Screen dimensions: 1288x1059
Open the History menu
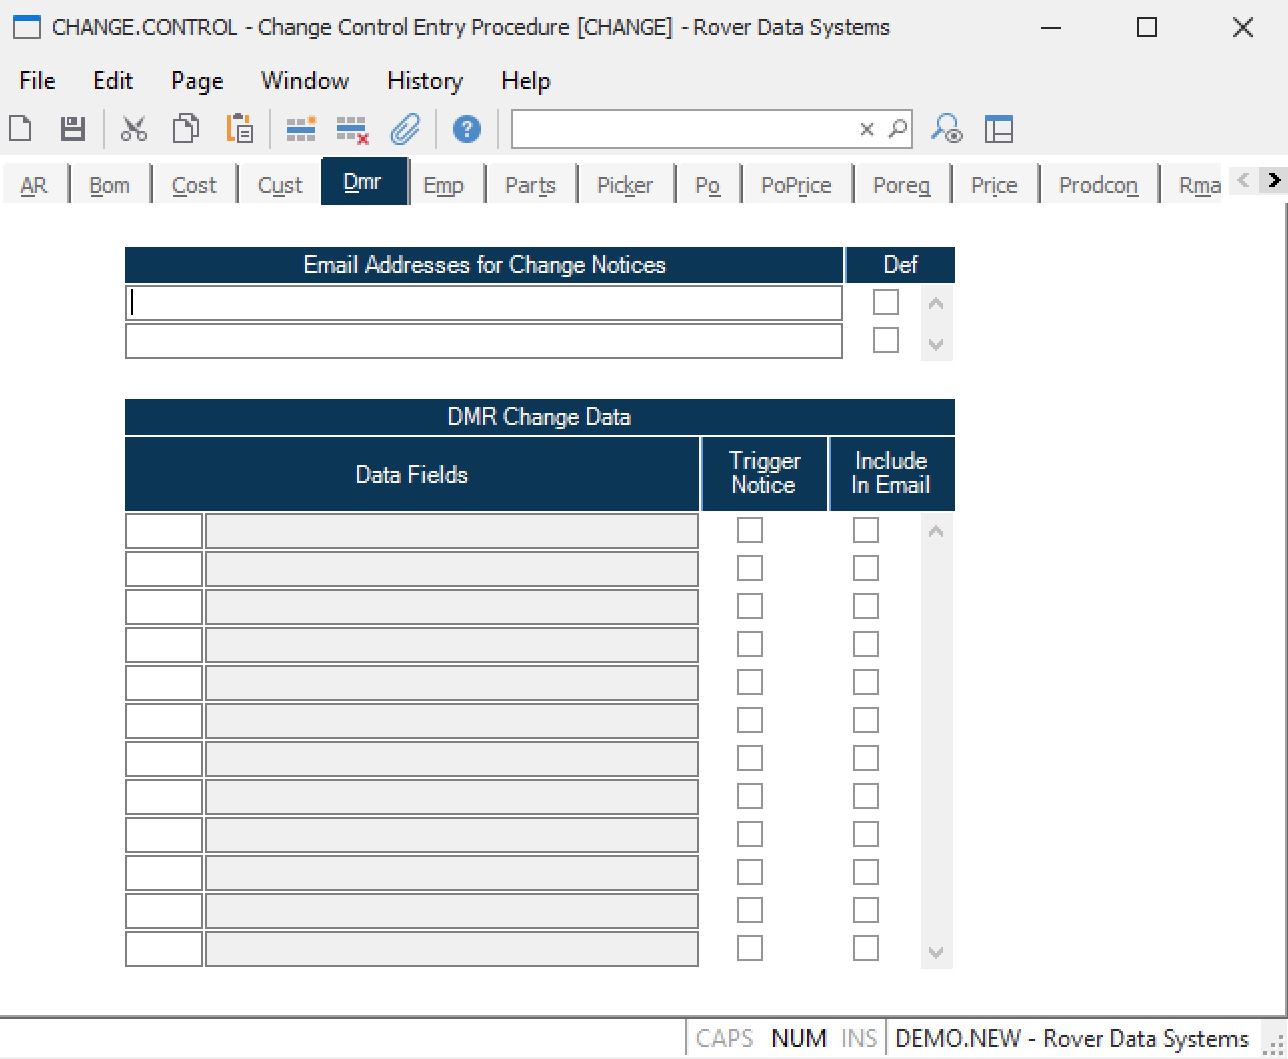(424, 81)
